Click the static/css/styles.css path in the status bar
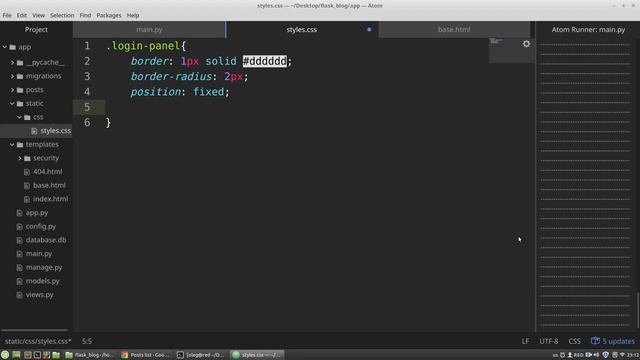The image size is (640, 360). click(38, 341)
